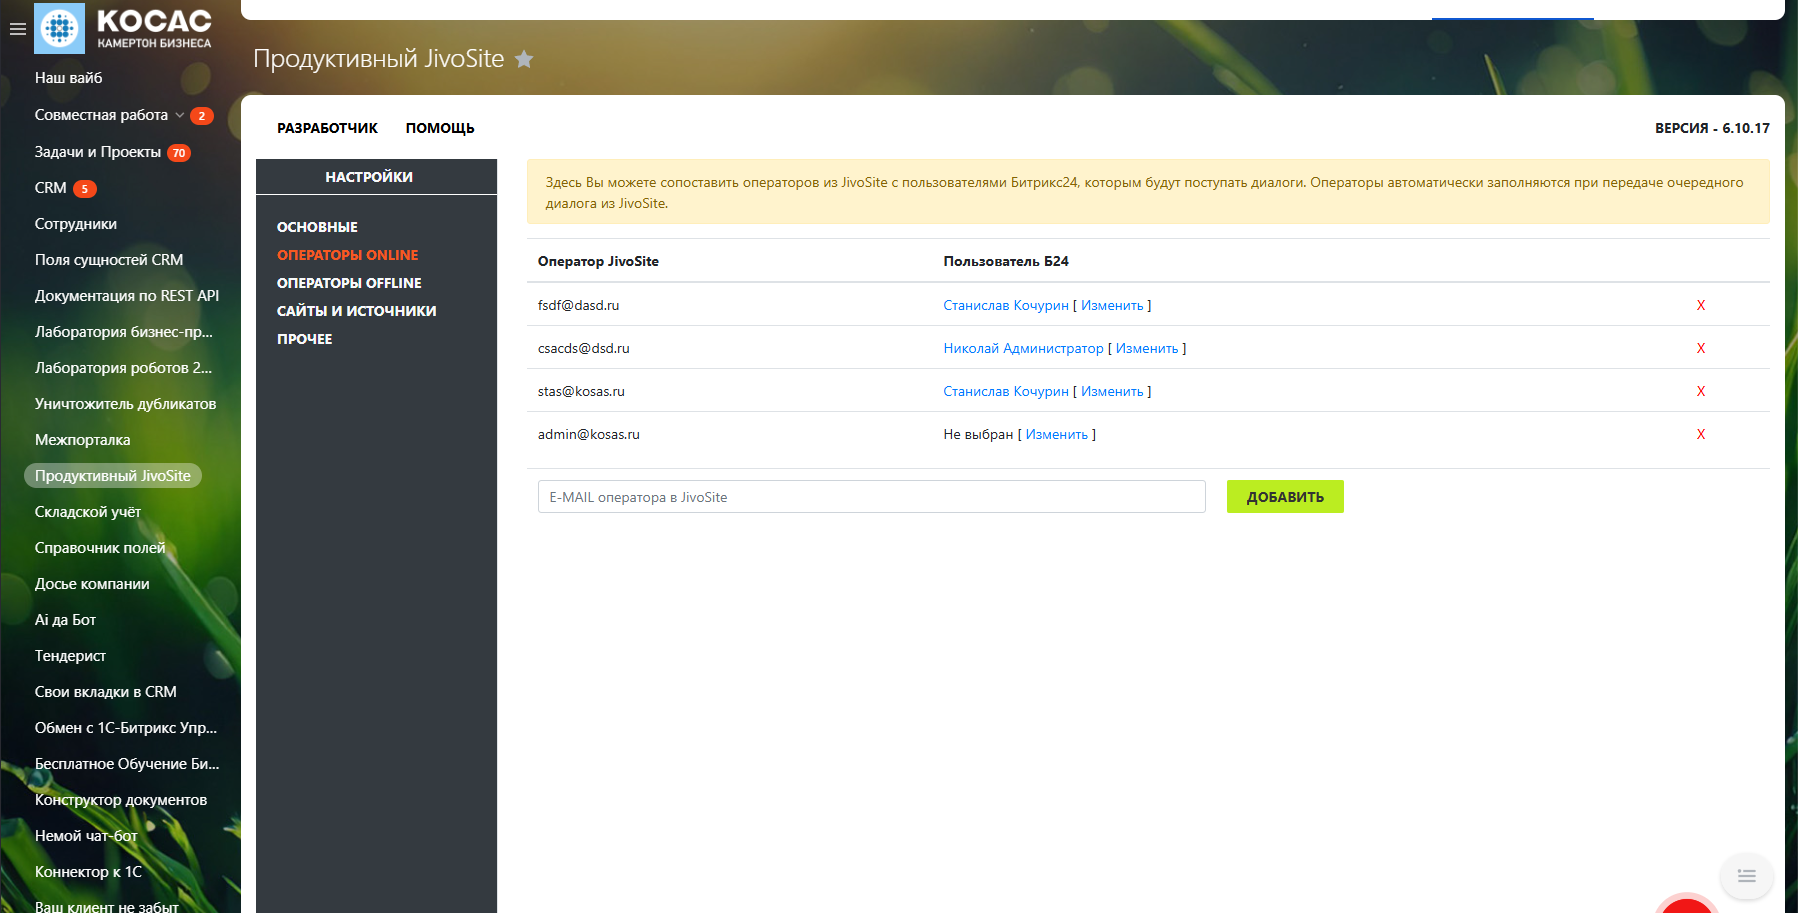This screenshot has width=1798, height=913.
Task: Click Изменить for admin@kosas.ru
Action: tap(1057, 434)
